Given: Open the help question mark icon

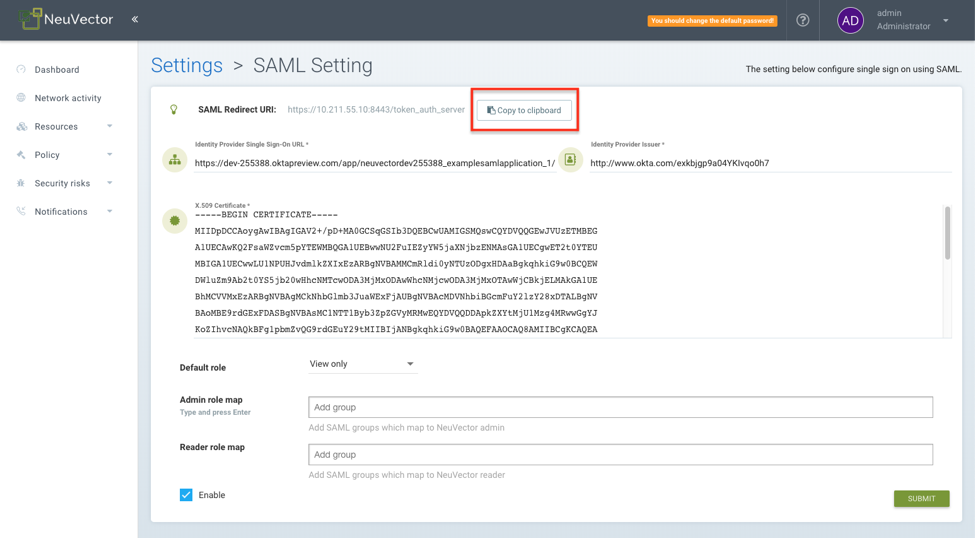Looking at the screenshot, I should pyautogui.click(x=803, y=20).
